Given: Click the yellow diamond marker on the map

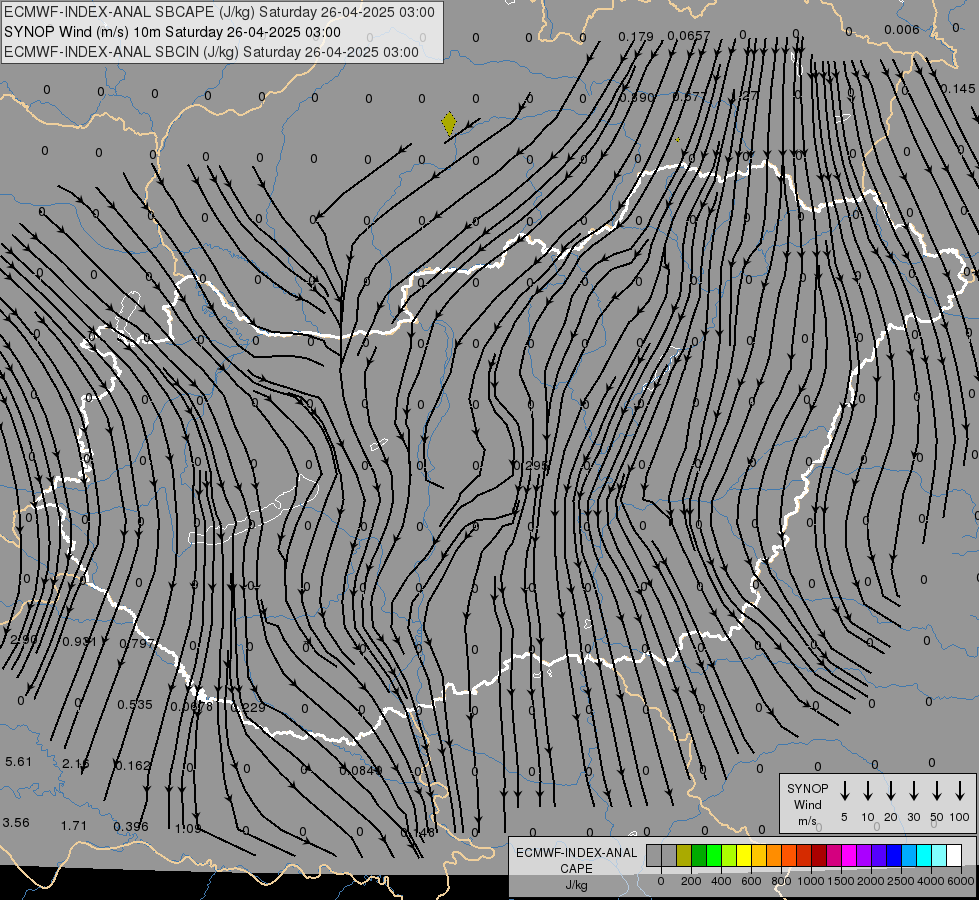Looking at the screenshot, I should point(449,123).
